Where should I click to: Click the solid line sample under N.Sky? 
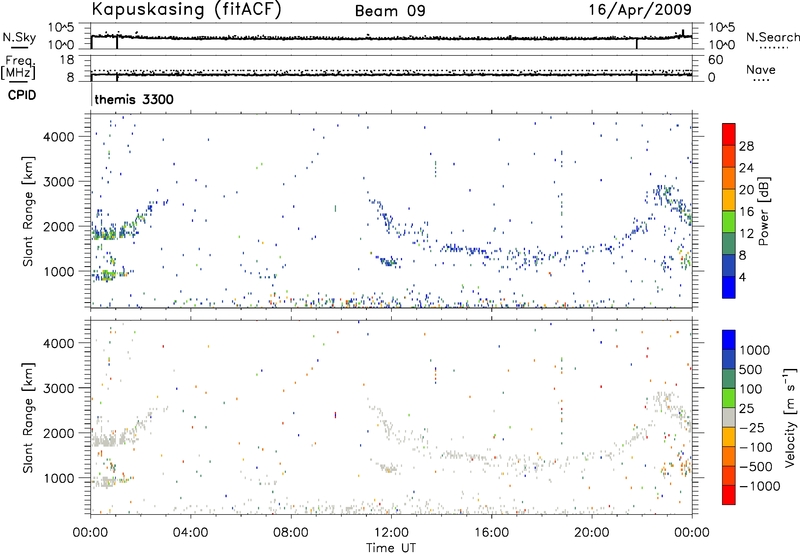pyautogui.click(x=19, y=48)
